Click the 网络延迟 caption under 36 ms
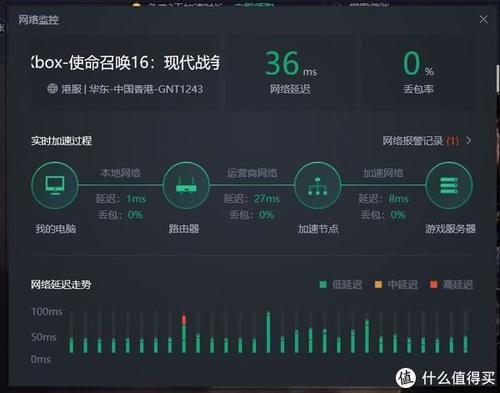Viewport: 500px width, 393px height. 290,89
